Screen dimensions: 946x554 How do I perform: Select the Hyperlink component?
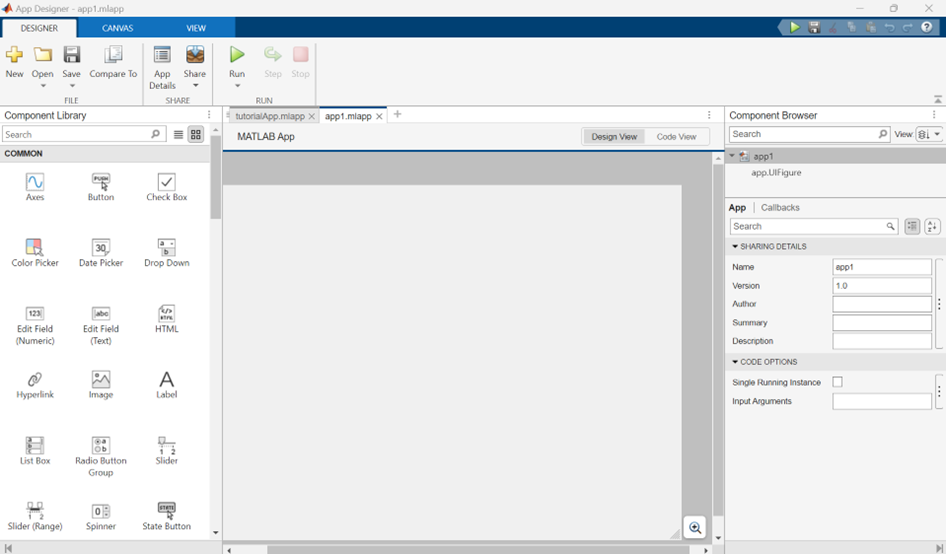click(35, 385)
